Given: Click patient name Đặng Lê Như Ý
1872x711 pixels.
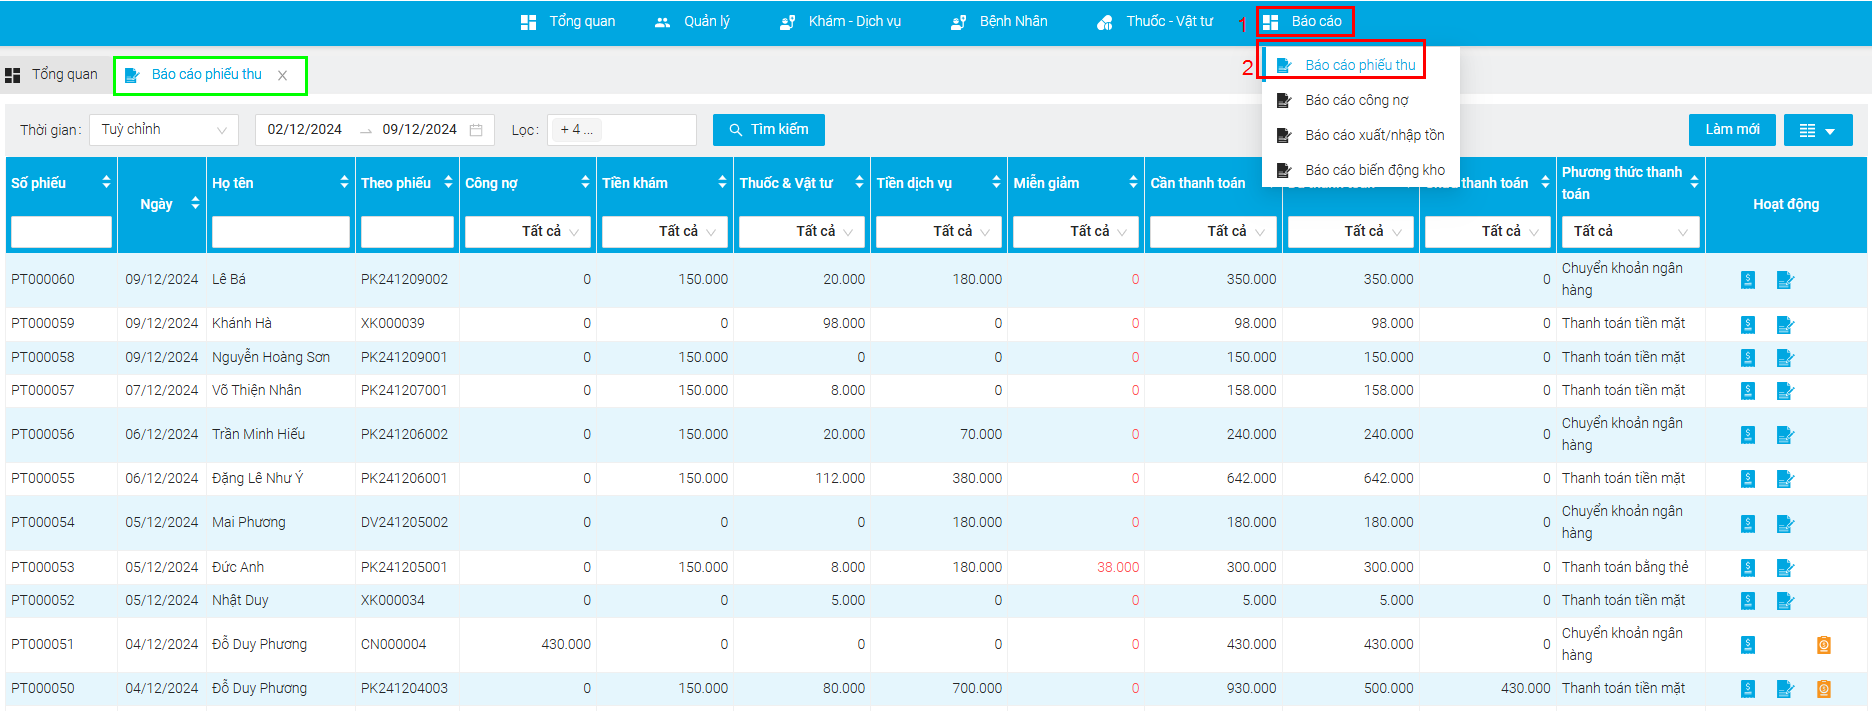Looking at the screenshot, I should click(257, 479).
